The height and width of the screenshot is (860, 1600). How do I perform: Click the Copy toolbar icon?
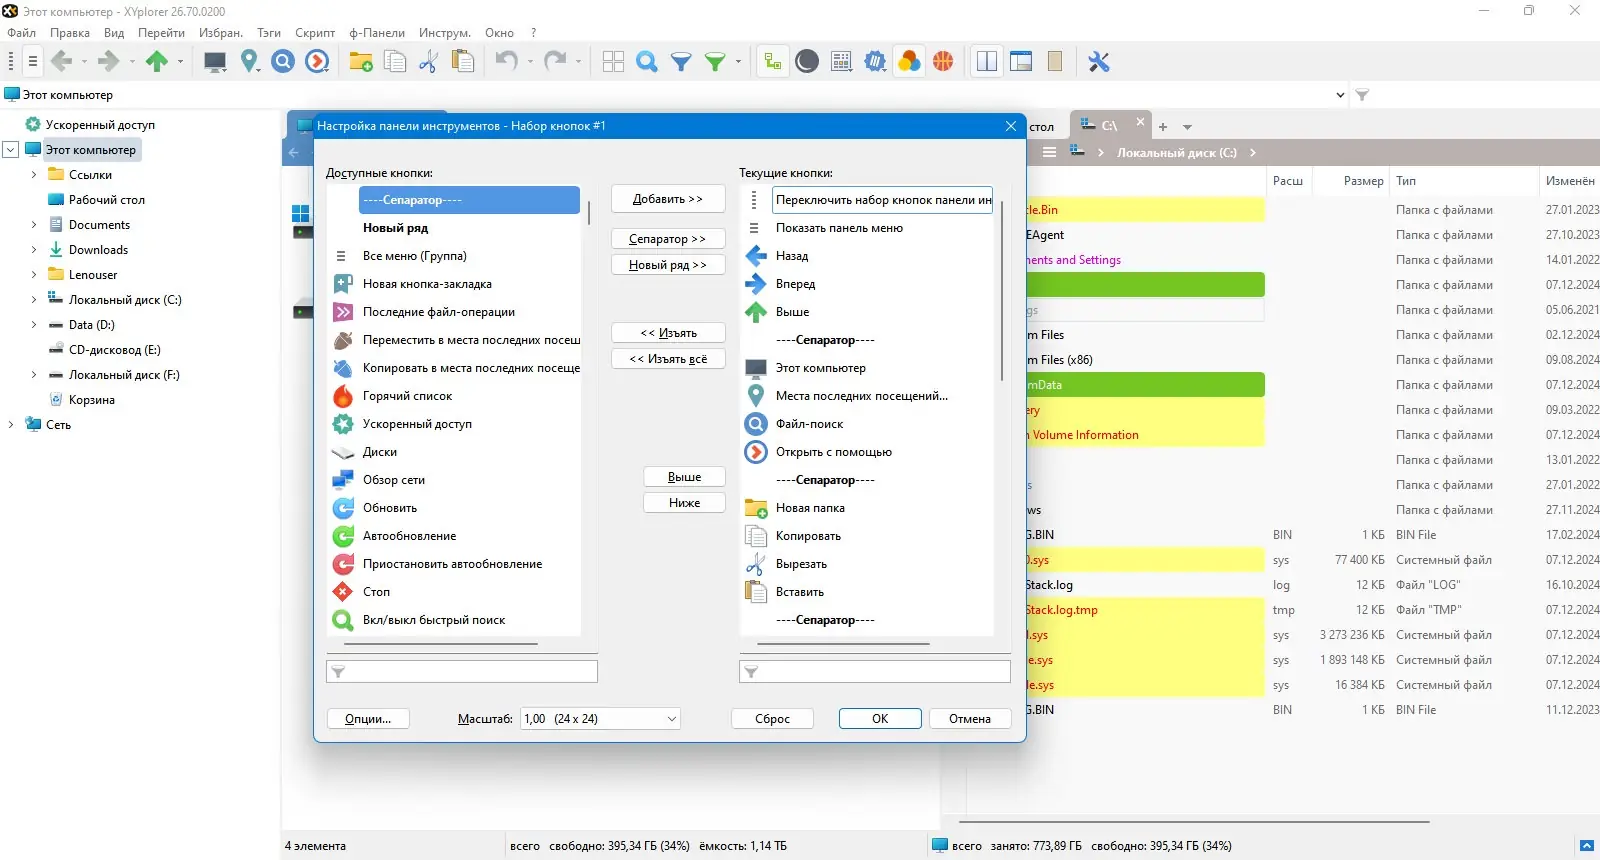tap(395, 62)
